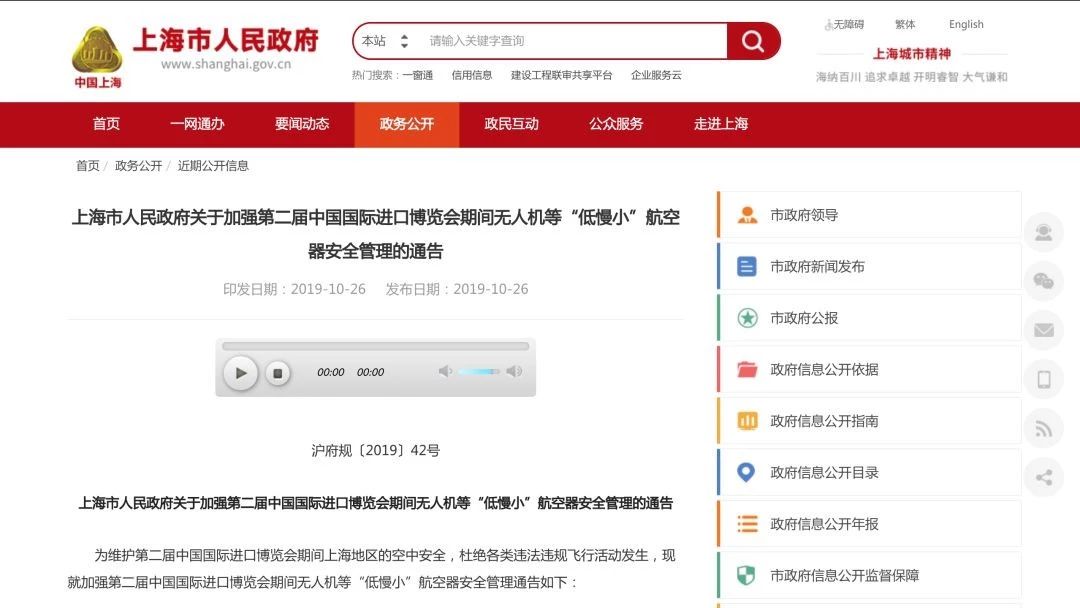Click the 政务公开 breadcrumb link
1080x608 pixels.
[138, 166]
